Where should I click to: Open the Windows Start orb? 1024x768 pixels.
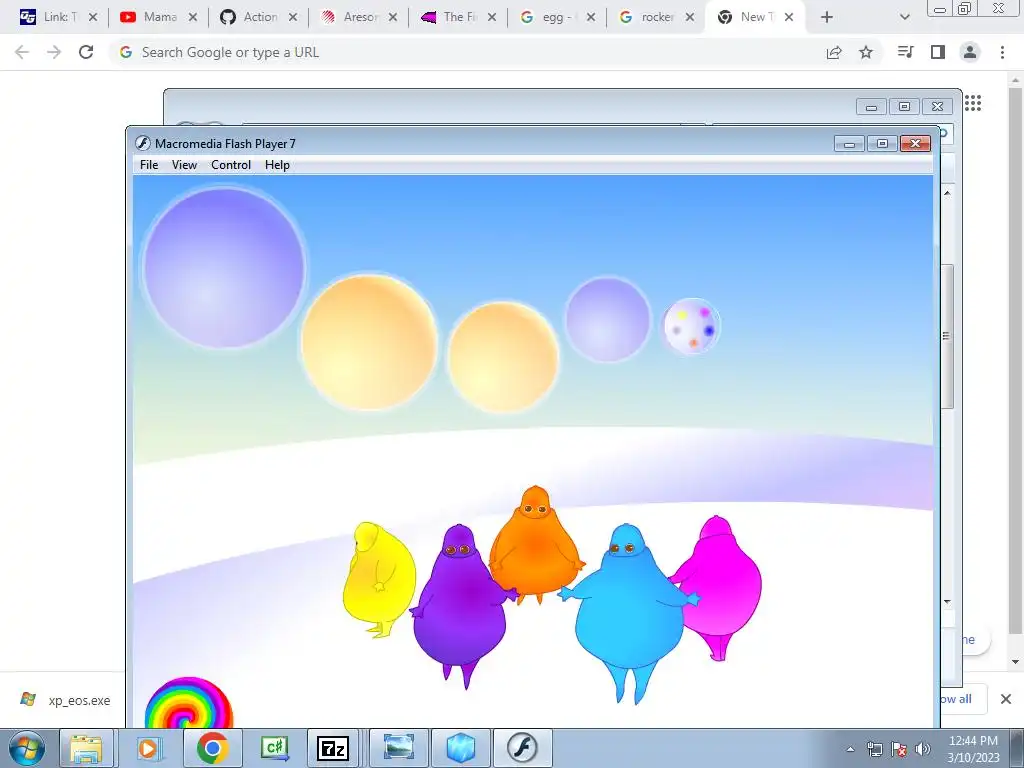tap(27, 748)
